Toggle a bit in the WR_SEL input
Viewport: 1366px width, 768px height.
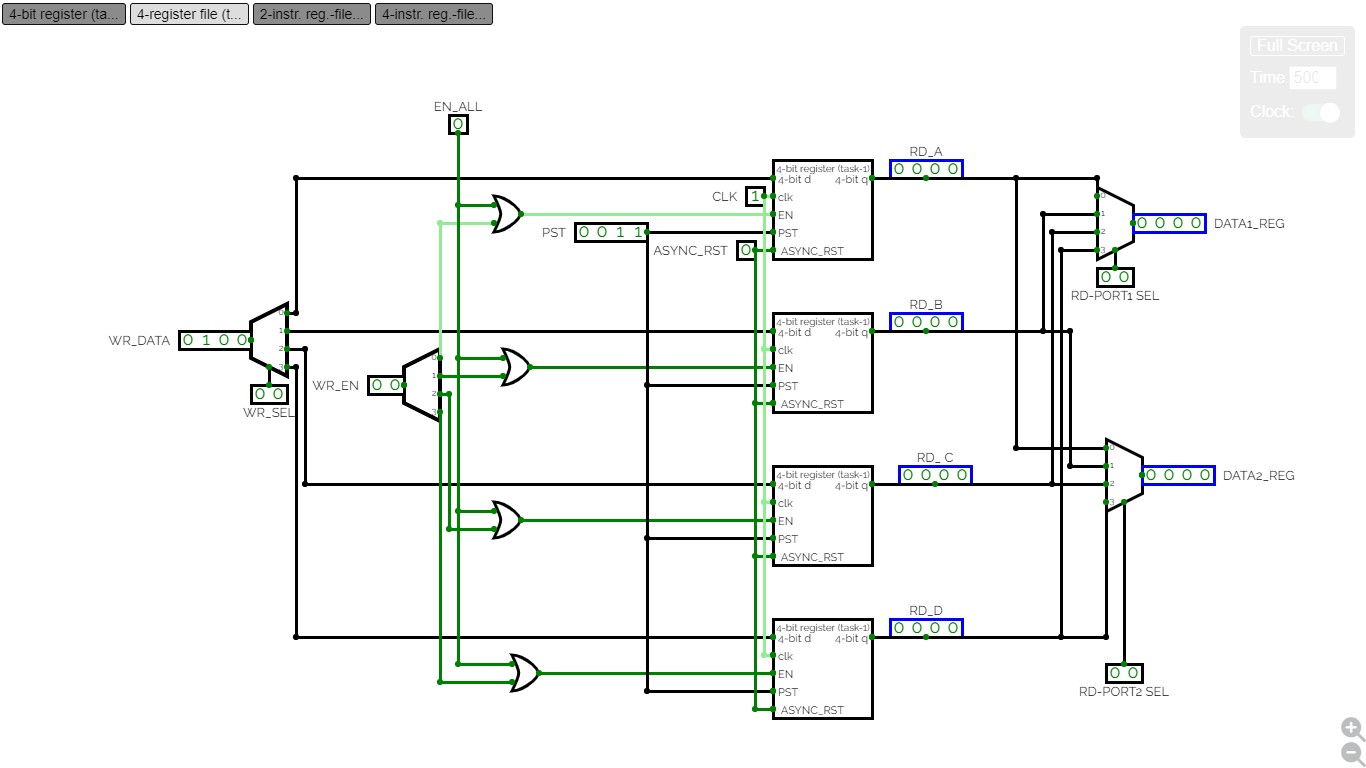(x=262, y=393)
